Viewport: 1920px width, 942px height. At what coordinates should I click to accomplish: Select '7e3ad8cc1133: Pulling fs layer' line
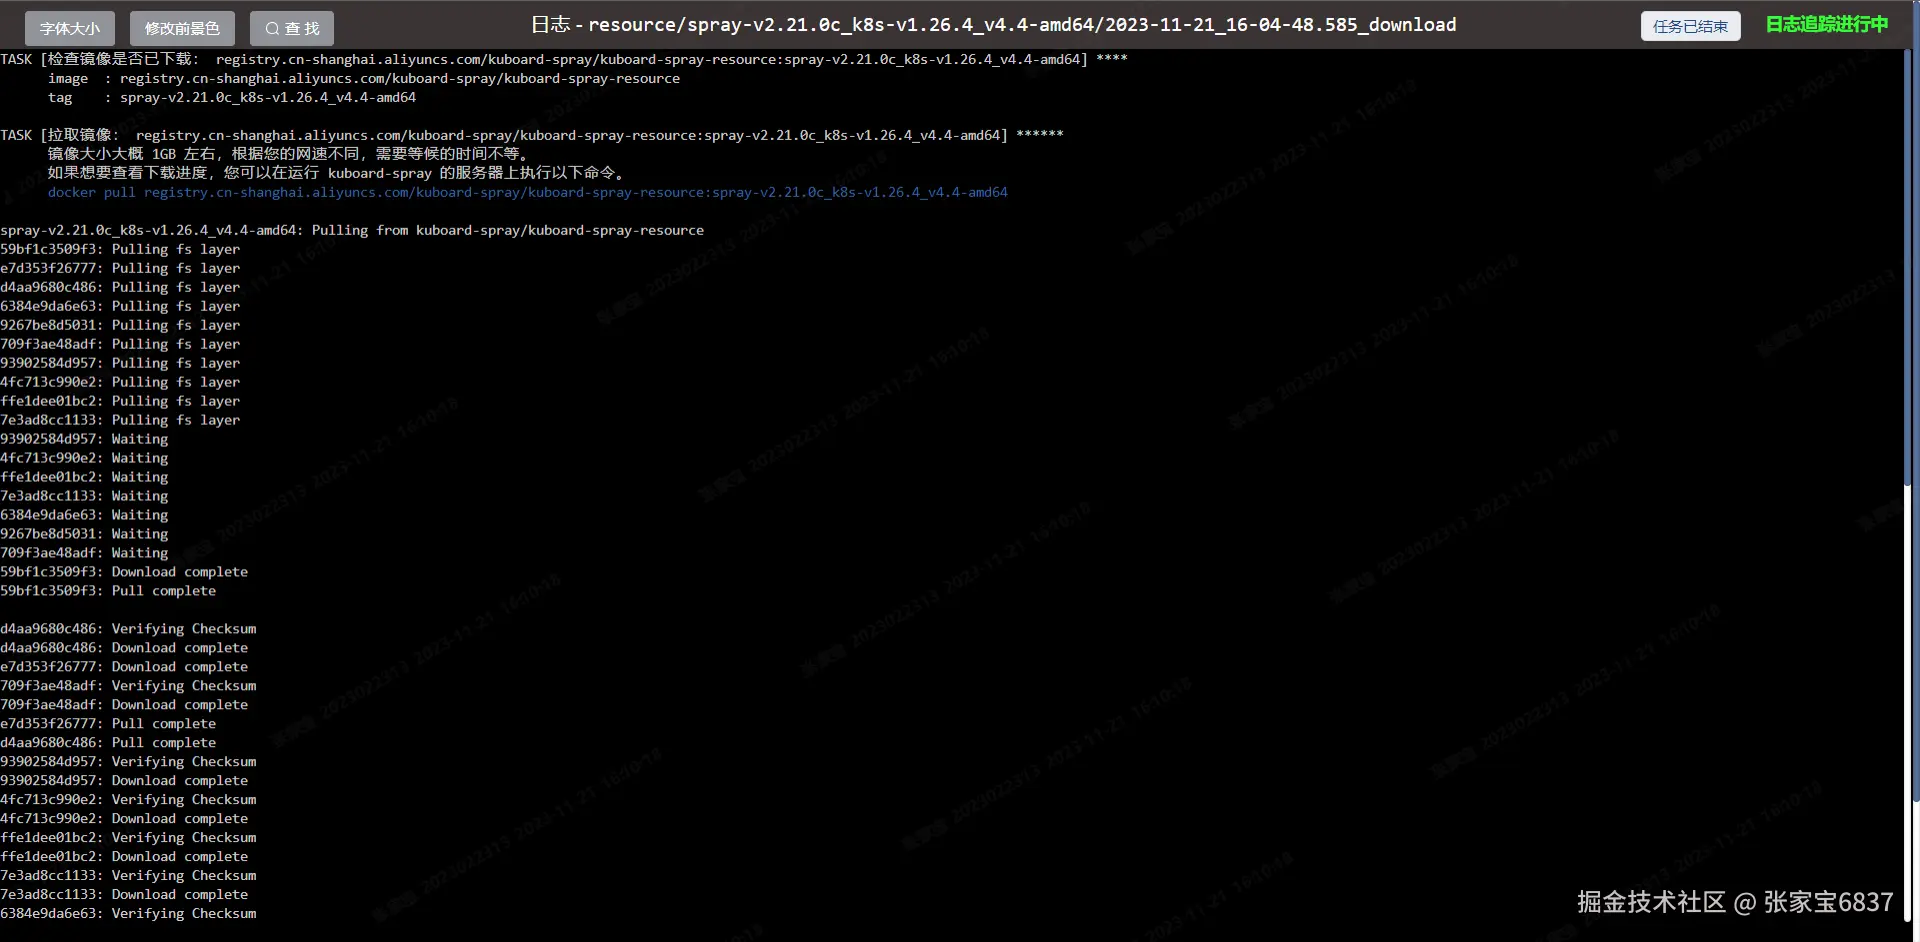120,420
